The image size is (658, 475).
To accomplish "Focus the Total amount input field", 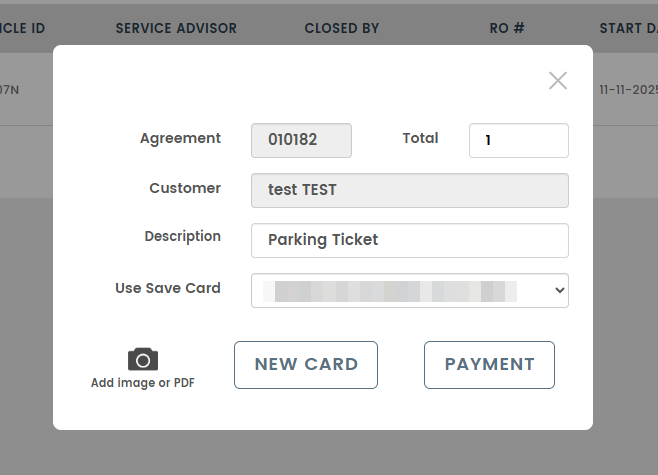I will (518, 140).
